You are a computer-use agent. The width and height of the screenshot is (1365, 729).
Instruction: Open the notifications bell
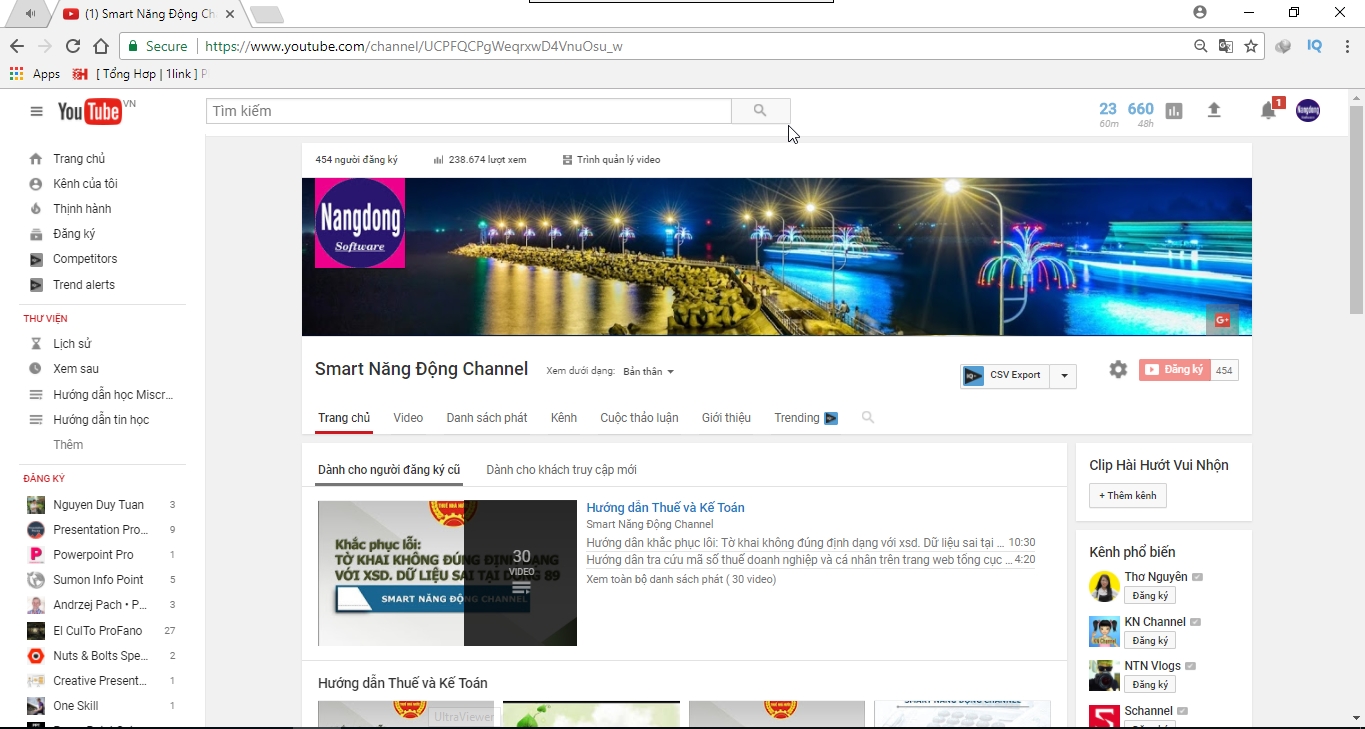[1268, 110]
